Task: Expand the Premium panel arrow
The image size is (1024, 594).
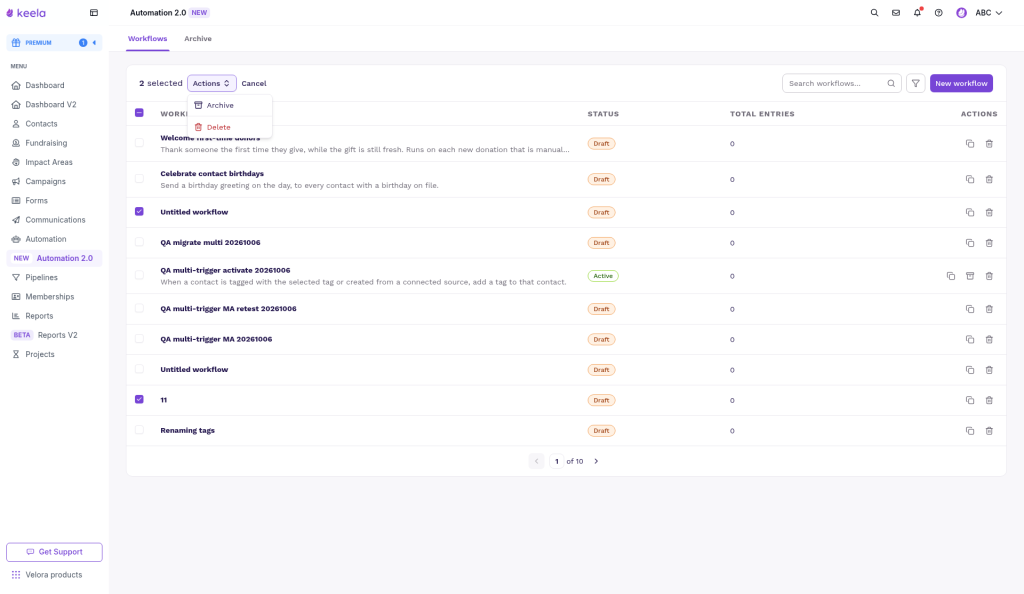Action: tap(94, 42)
